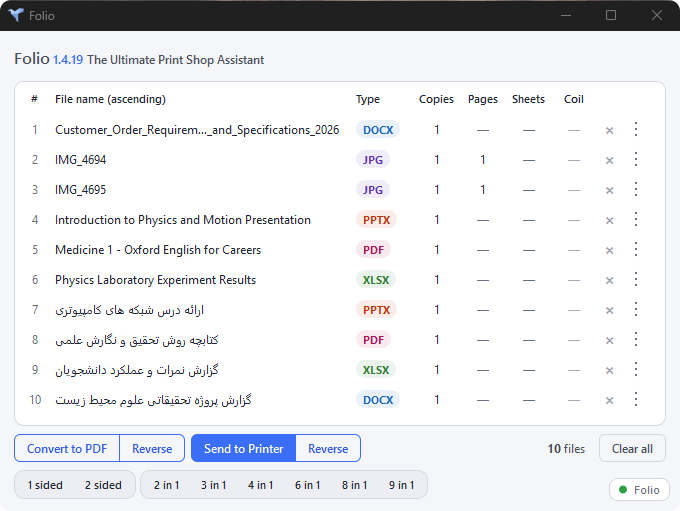Click the Coil column header
The image size is (680, 511).
pos(574,99)
